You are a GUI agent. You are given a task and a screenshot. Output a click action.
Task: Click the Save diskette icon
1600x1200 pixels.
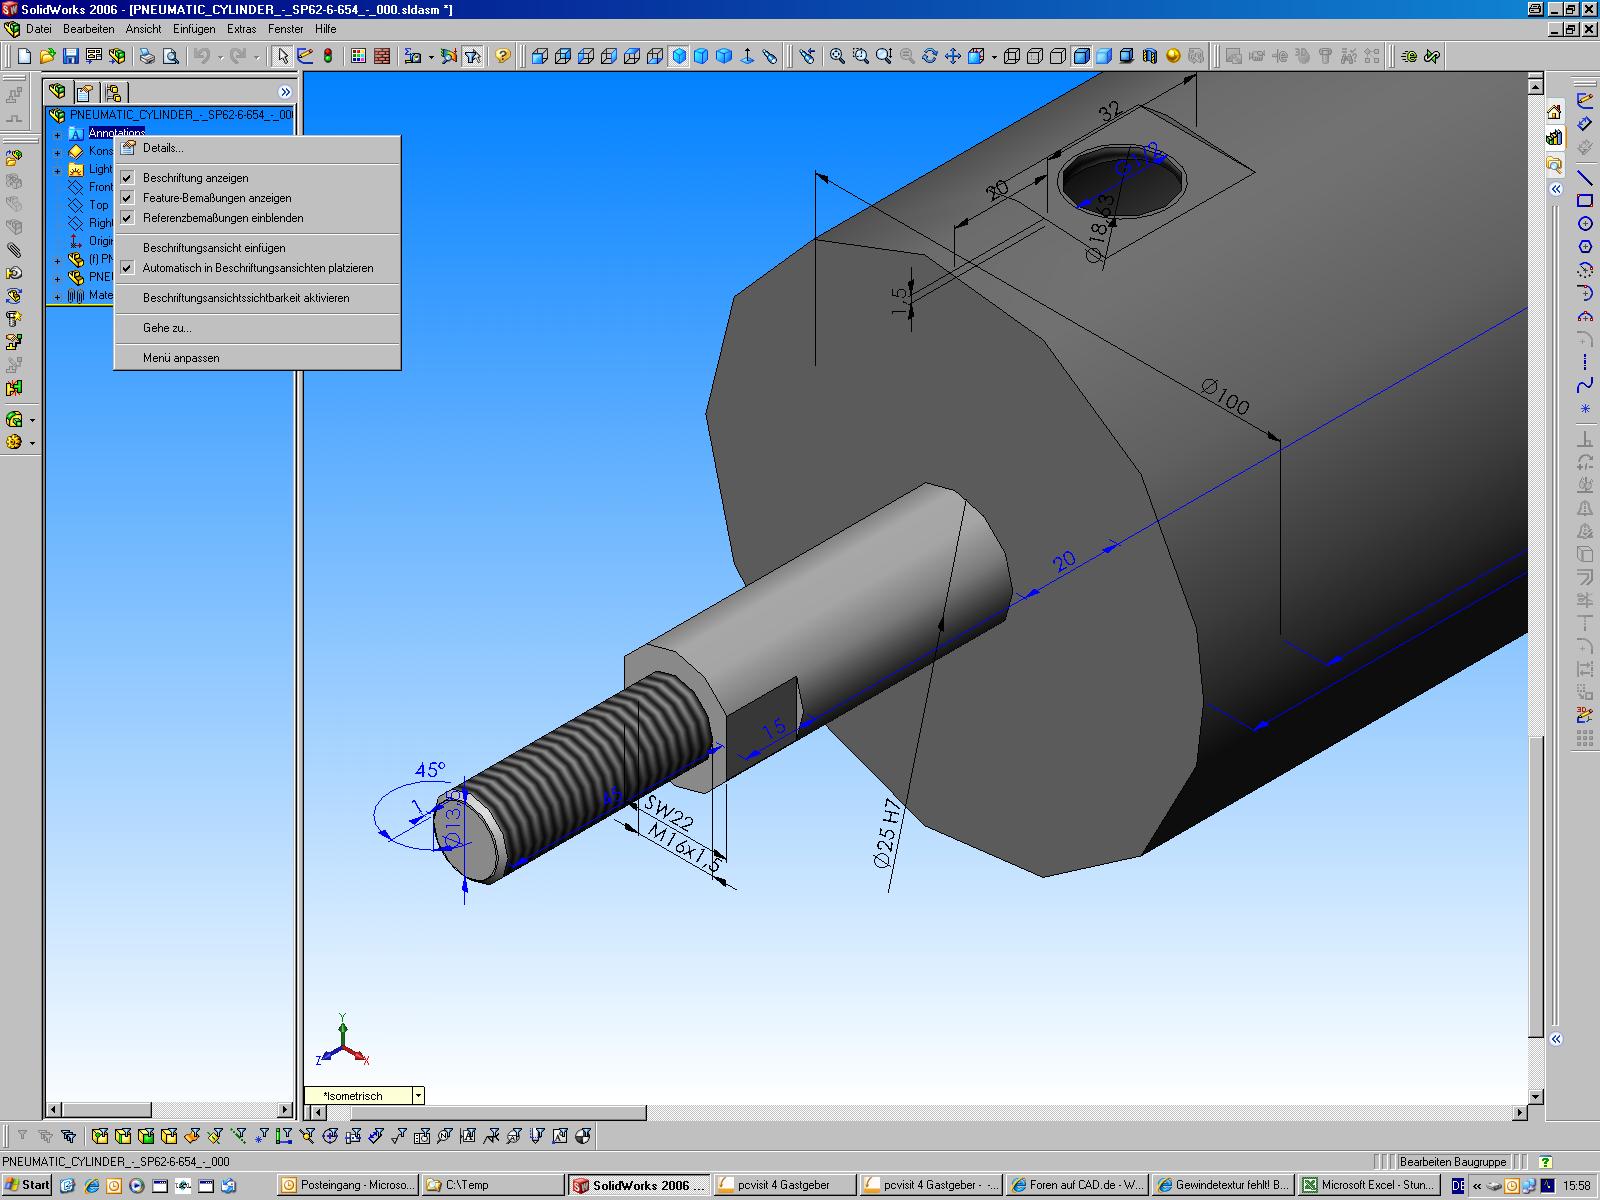point(71,57)
